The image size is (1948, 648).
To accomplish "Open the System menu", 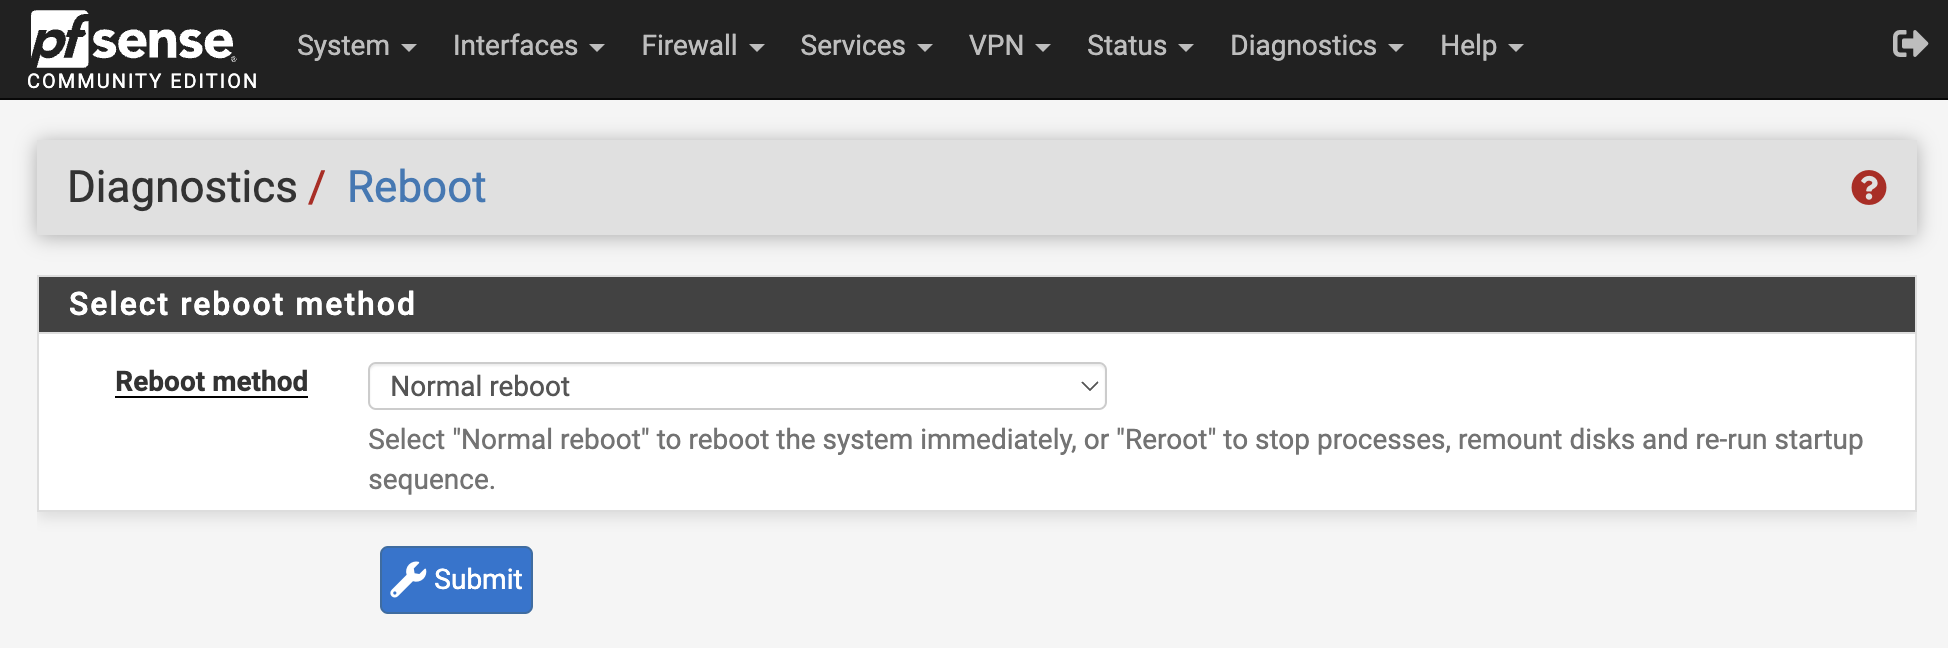I will point(356,46).
